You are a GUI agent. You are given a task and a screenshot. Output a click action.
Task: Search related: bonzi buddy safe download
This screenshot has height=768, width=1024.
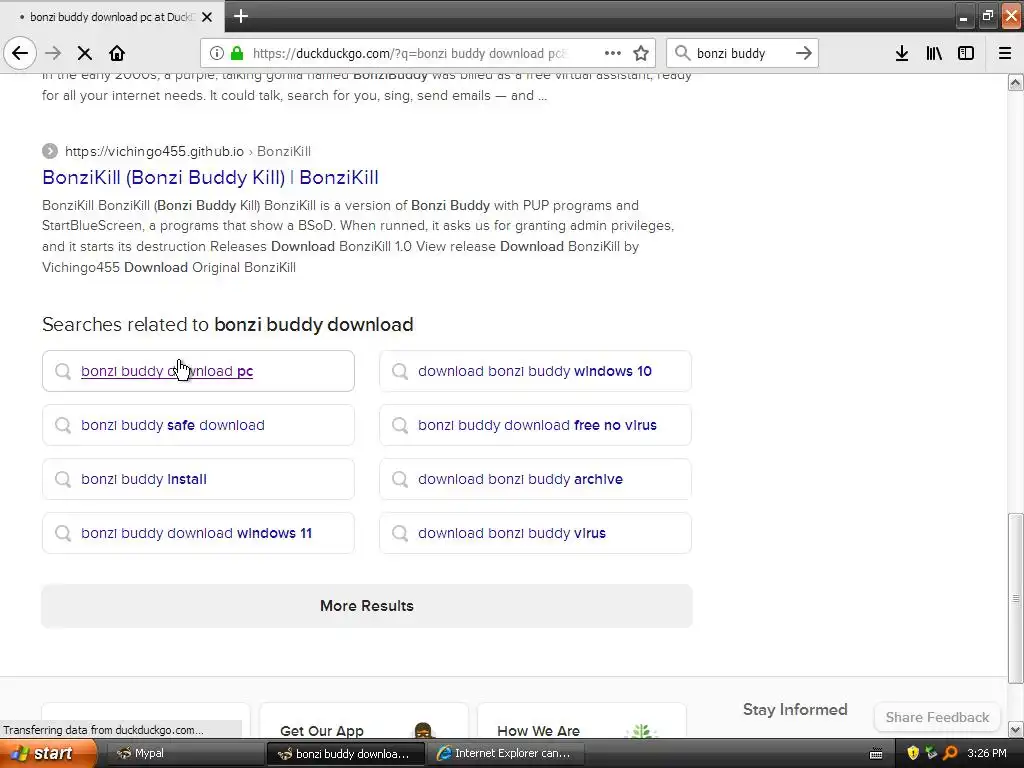(198, 425)
